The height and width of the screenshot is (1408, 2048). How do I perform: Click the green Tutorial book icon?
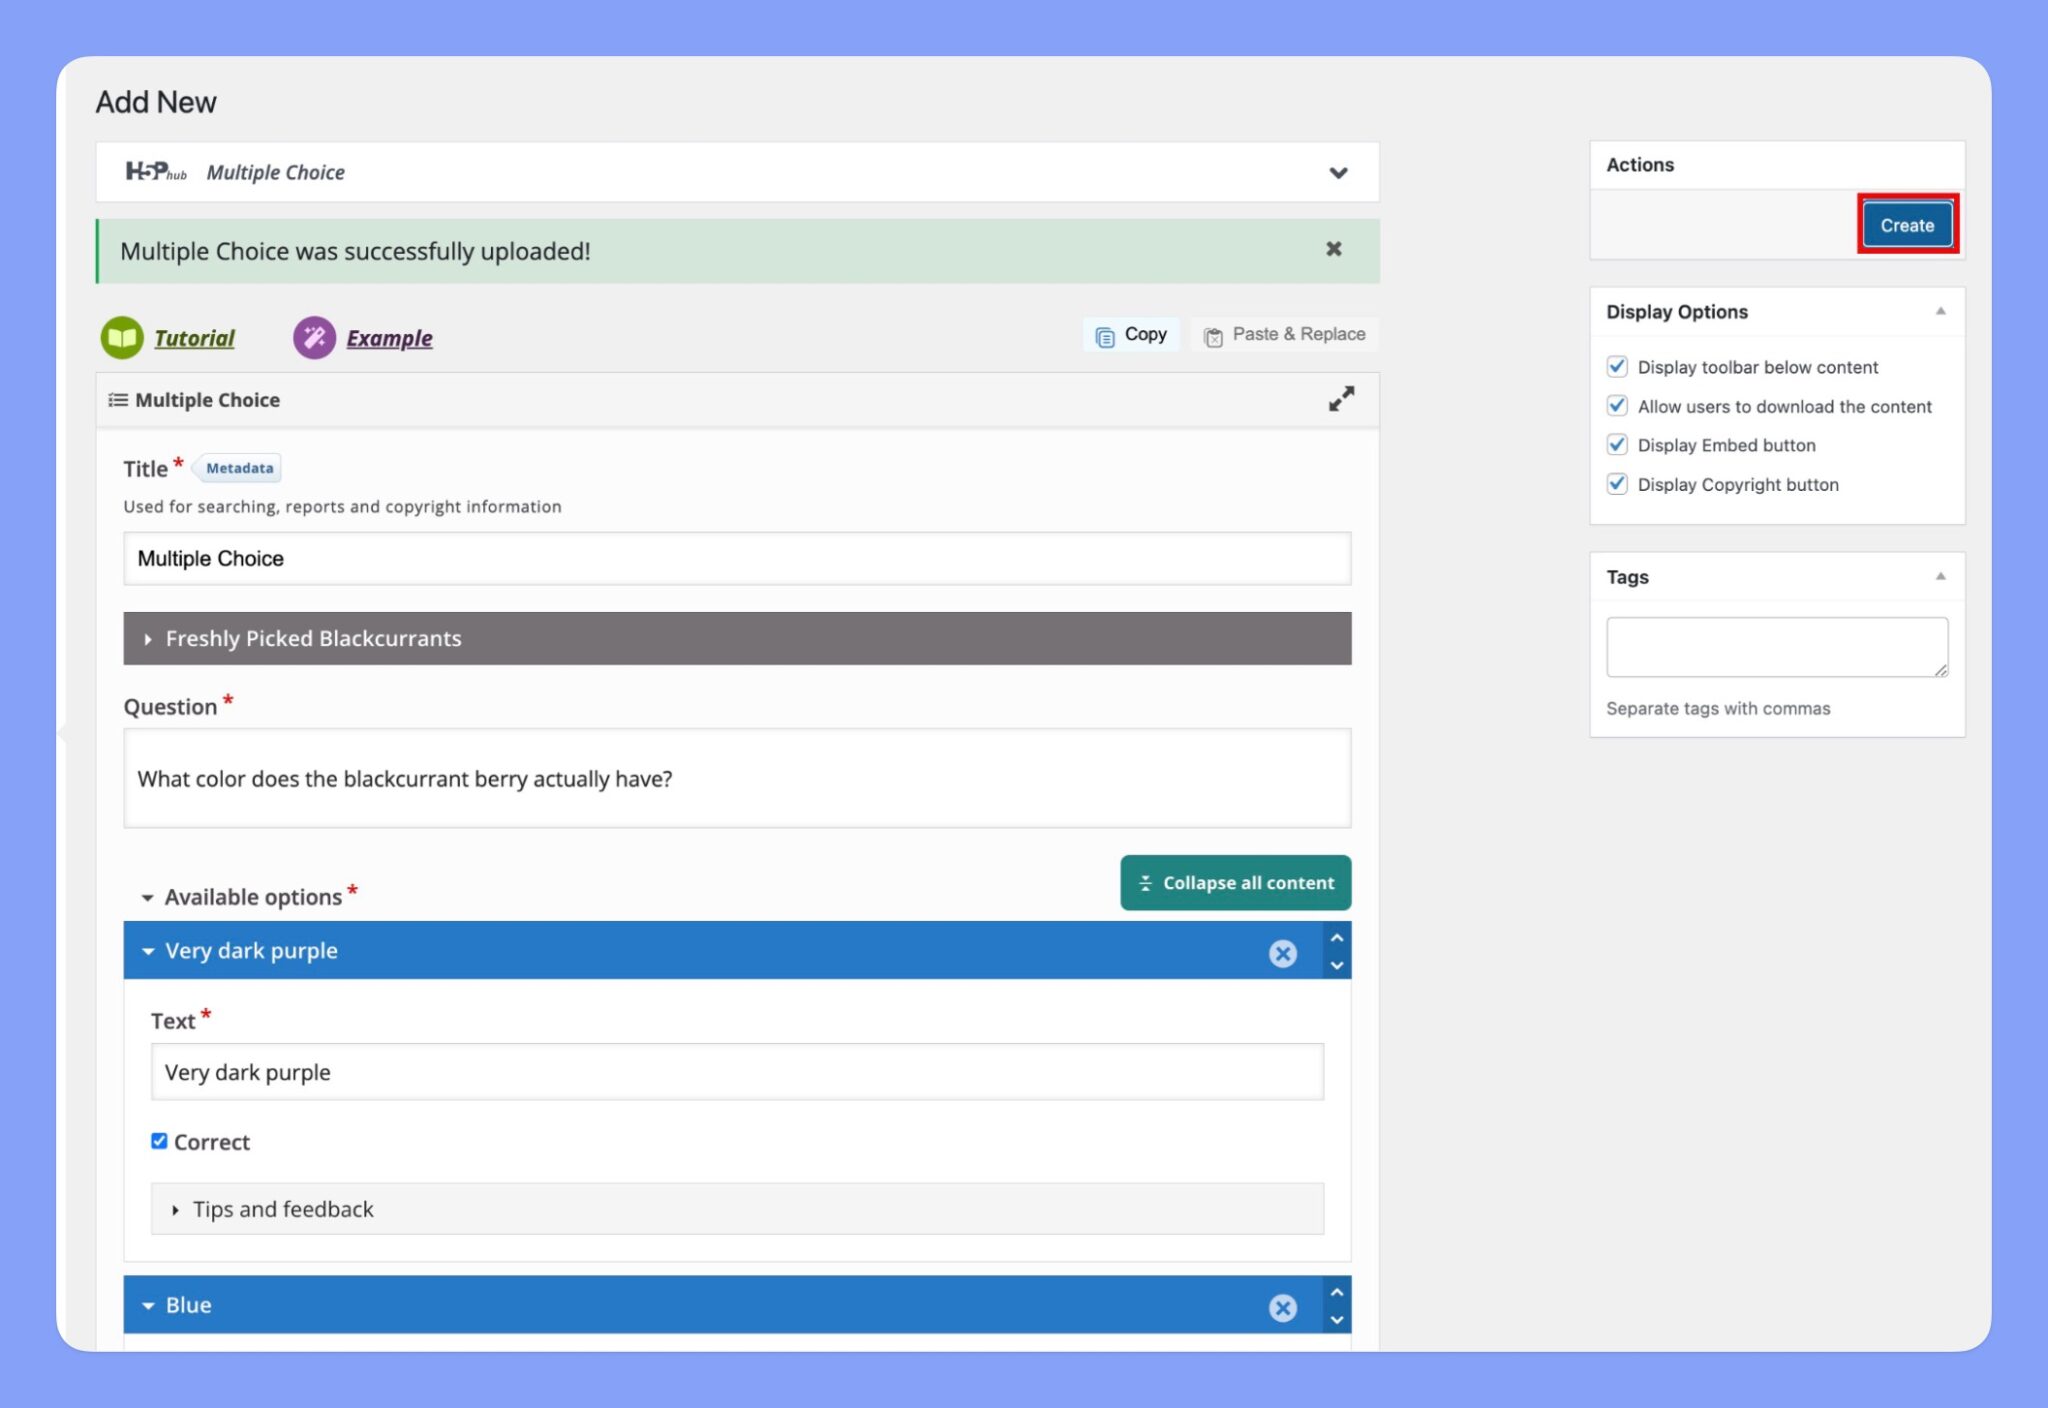[x=122, y=337]
